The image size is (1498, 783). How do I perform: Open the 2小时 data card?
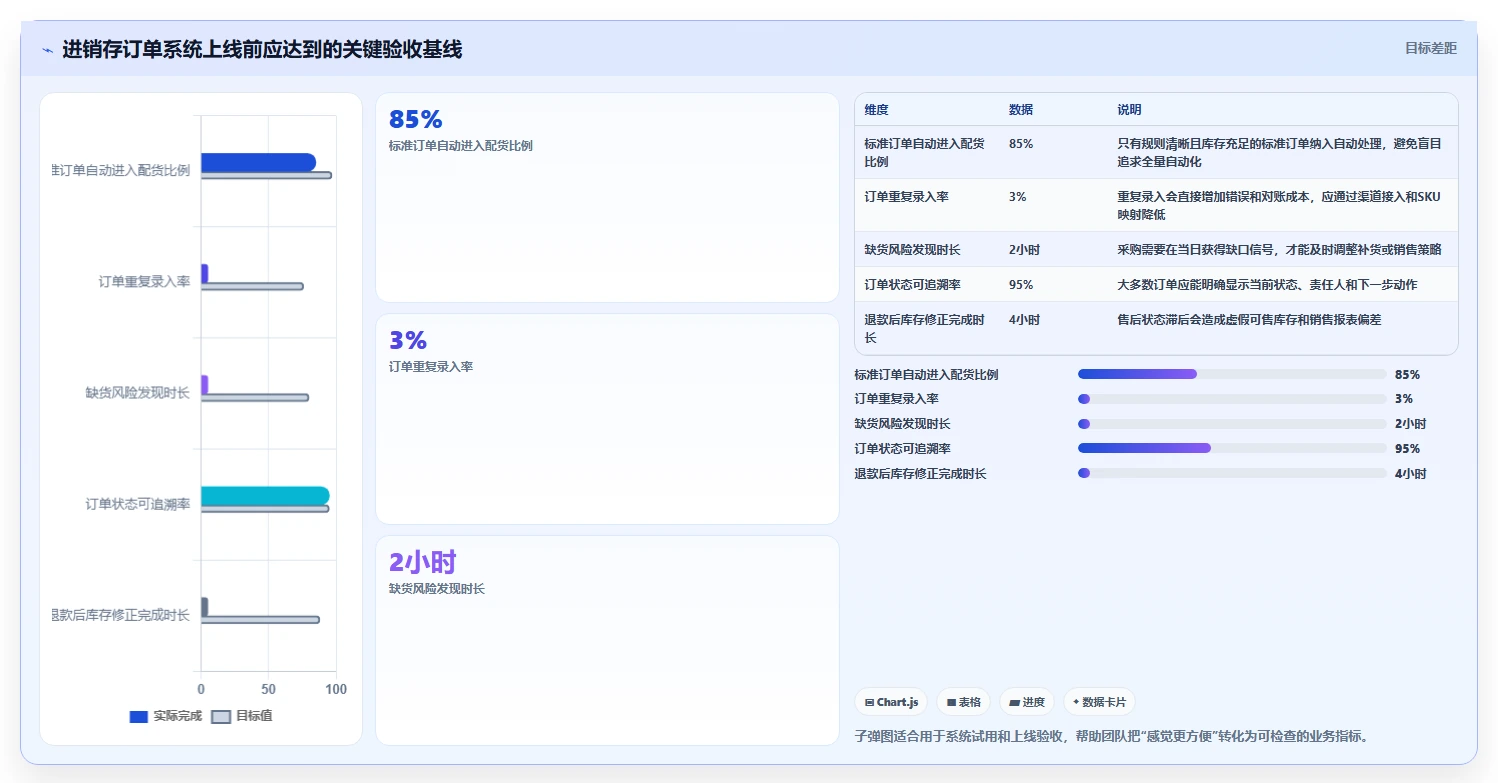(607, 640)
